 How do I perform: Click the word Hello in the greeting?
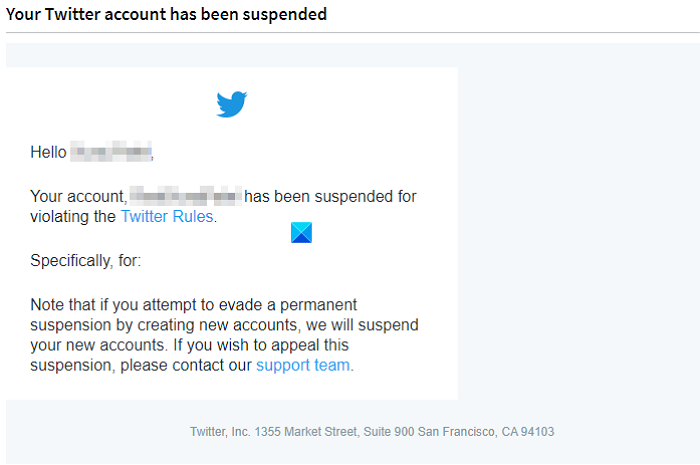48,153
